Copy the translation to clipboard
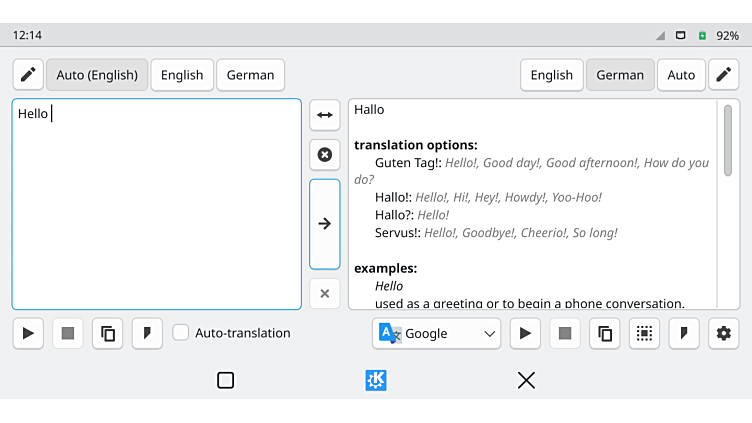The height and width of the screenshot is (423, 752). click(604, 333)
